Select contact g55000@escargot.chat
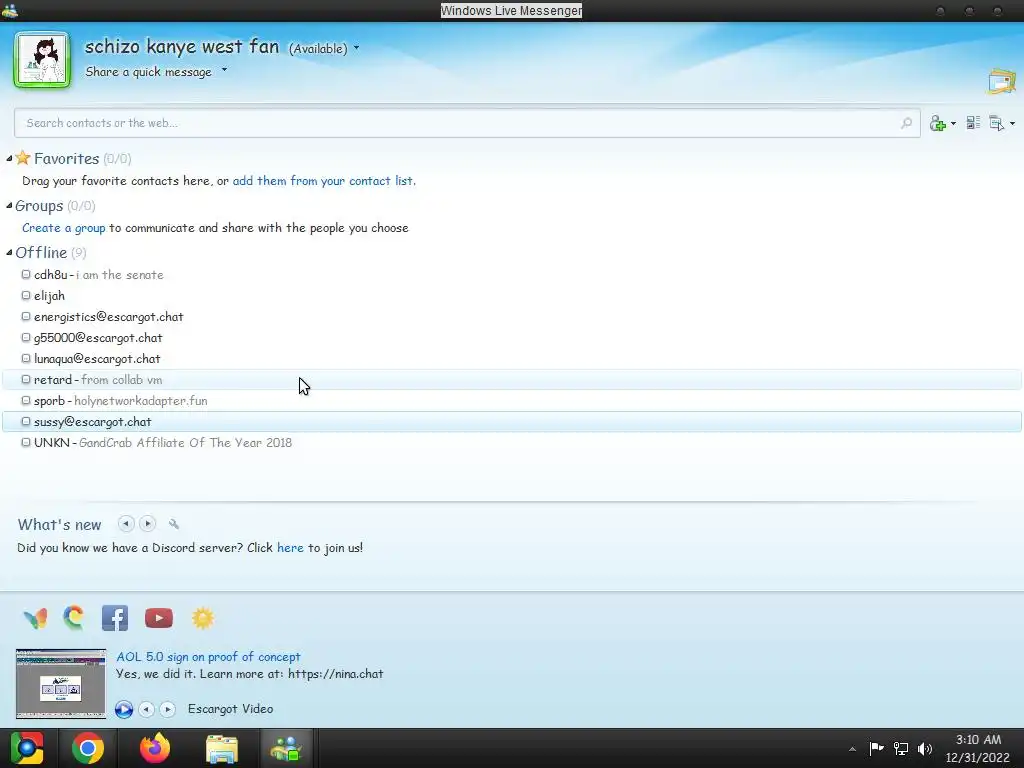The height and width of the screenshot is (768, 1024). pos(512,338)
